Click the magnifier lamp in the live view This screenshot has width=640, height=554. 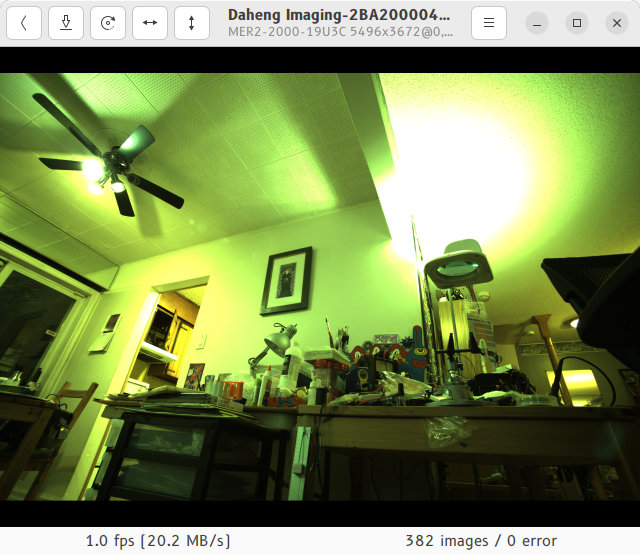click(x=456, y=264)
